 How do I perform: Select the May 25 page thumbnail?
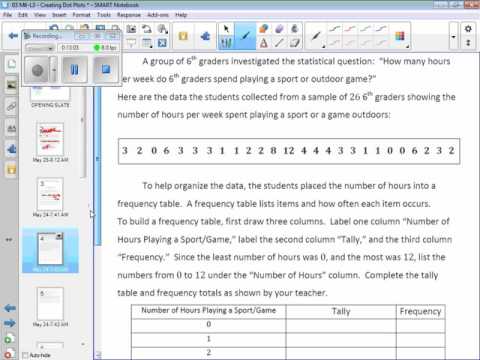coord(50,139)
